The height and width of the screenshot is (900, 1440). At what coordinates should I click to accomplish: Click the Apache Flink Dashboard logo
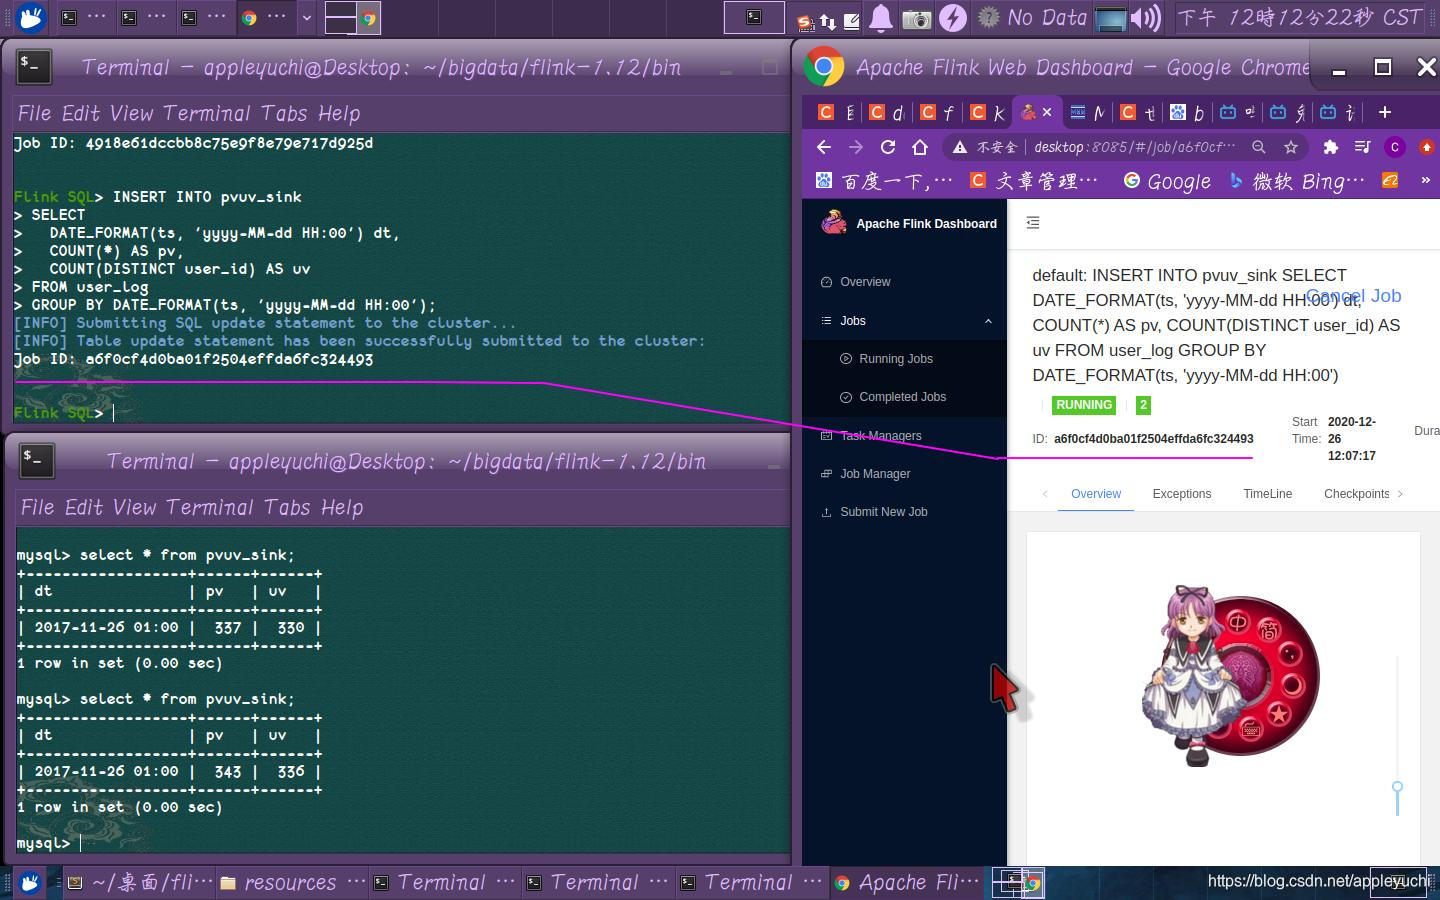click(x=835, y=223)
